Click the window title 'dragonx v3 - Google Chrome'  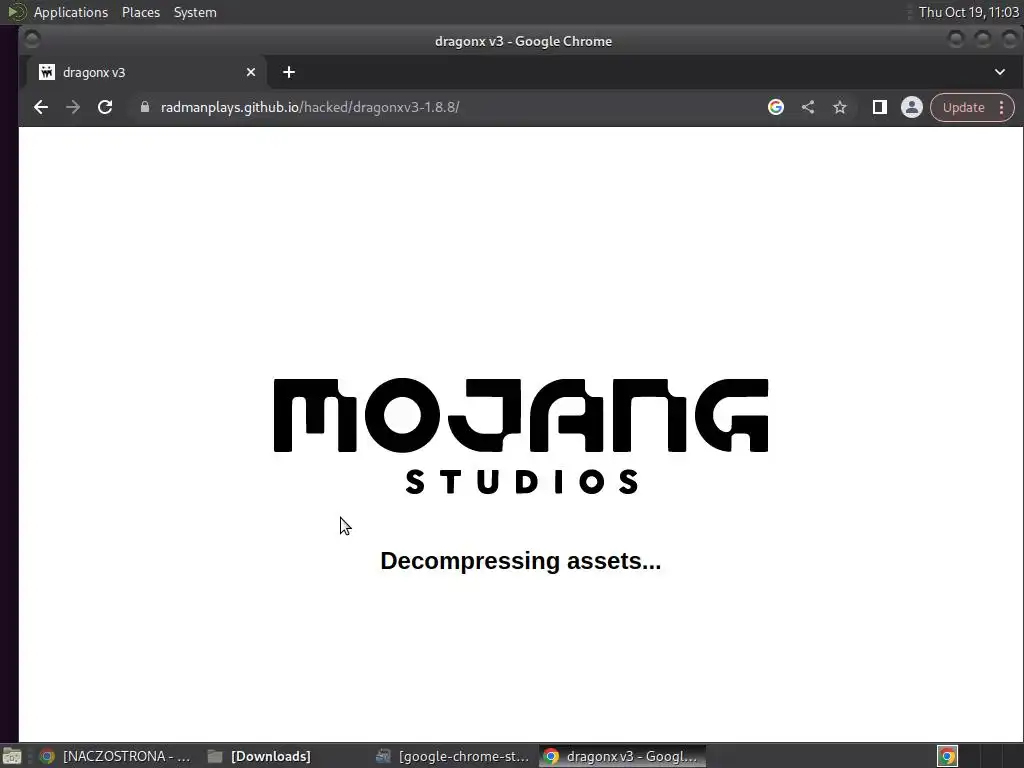click(x=523, y=41)
